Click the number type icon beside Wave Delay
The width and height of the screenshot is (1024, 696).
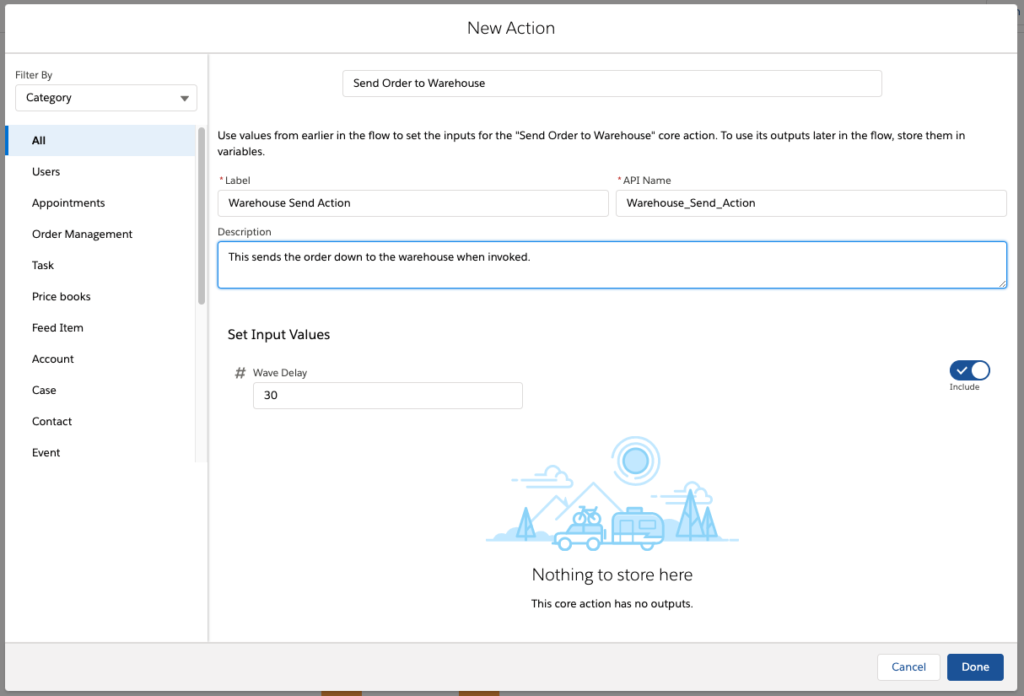point(240,372)
